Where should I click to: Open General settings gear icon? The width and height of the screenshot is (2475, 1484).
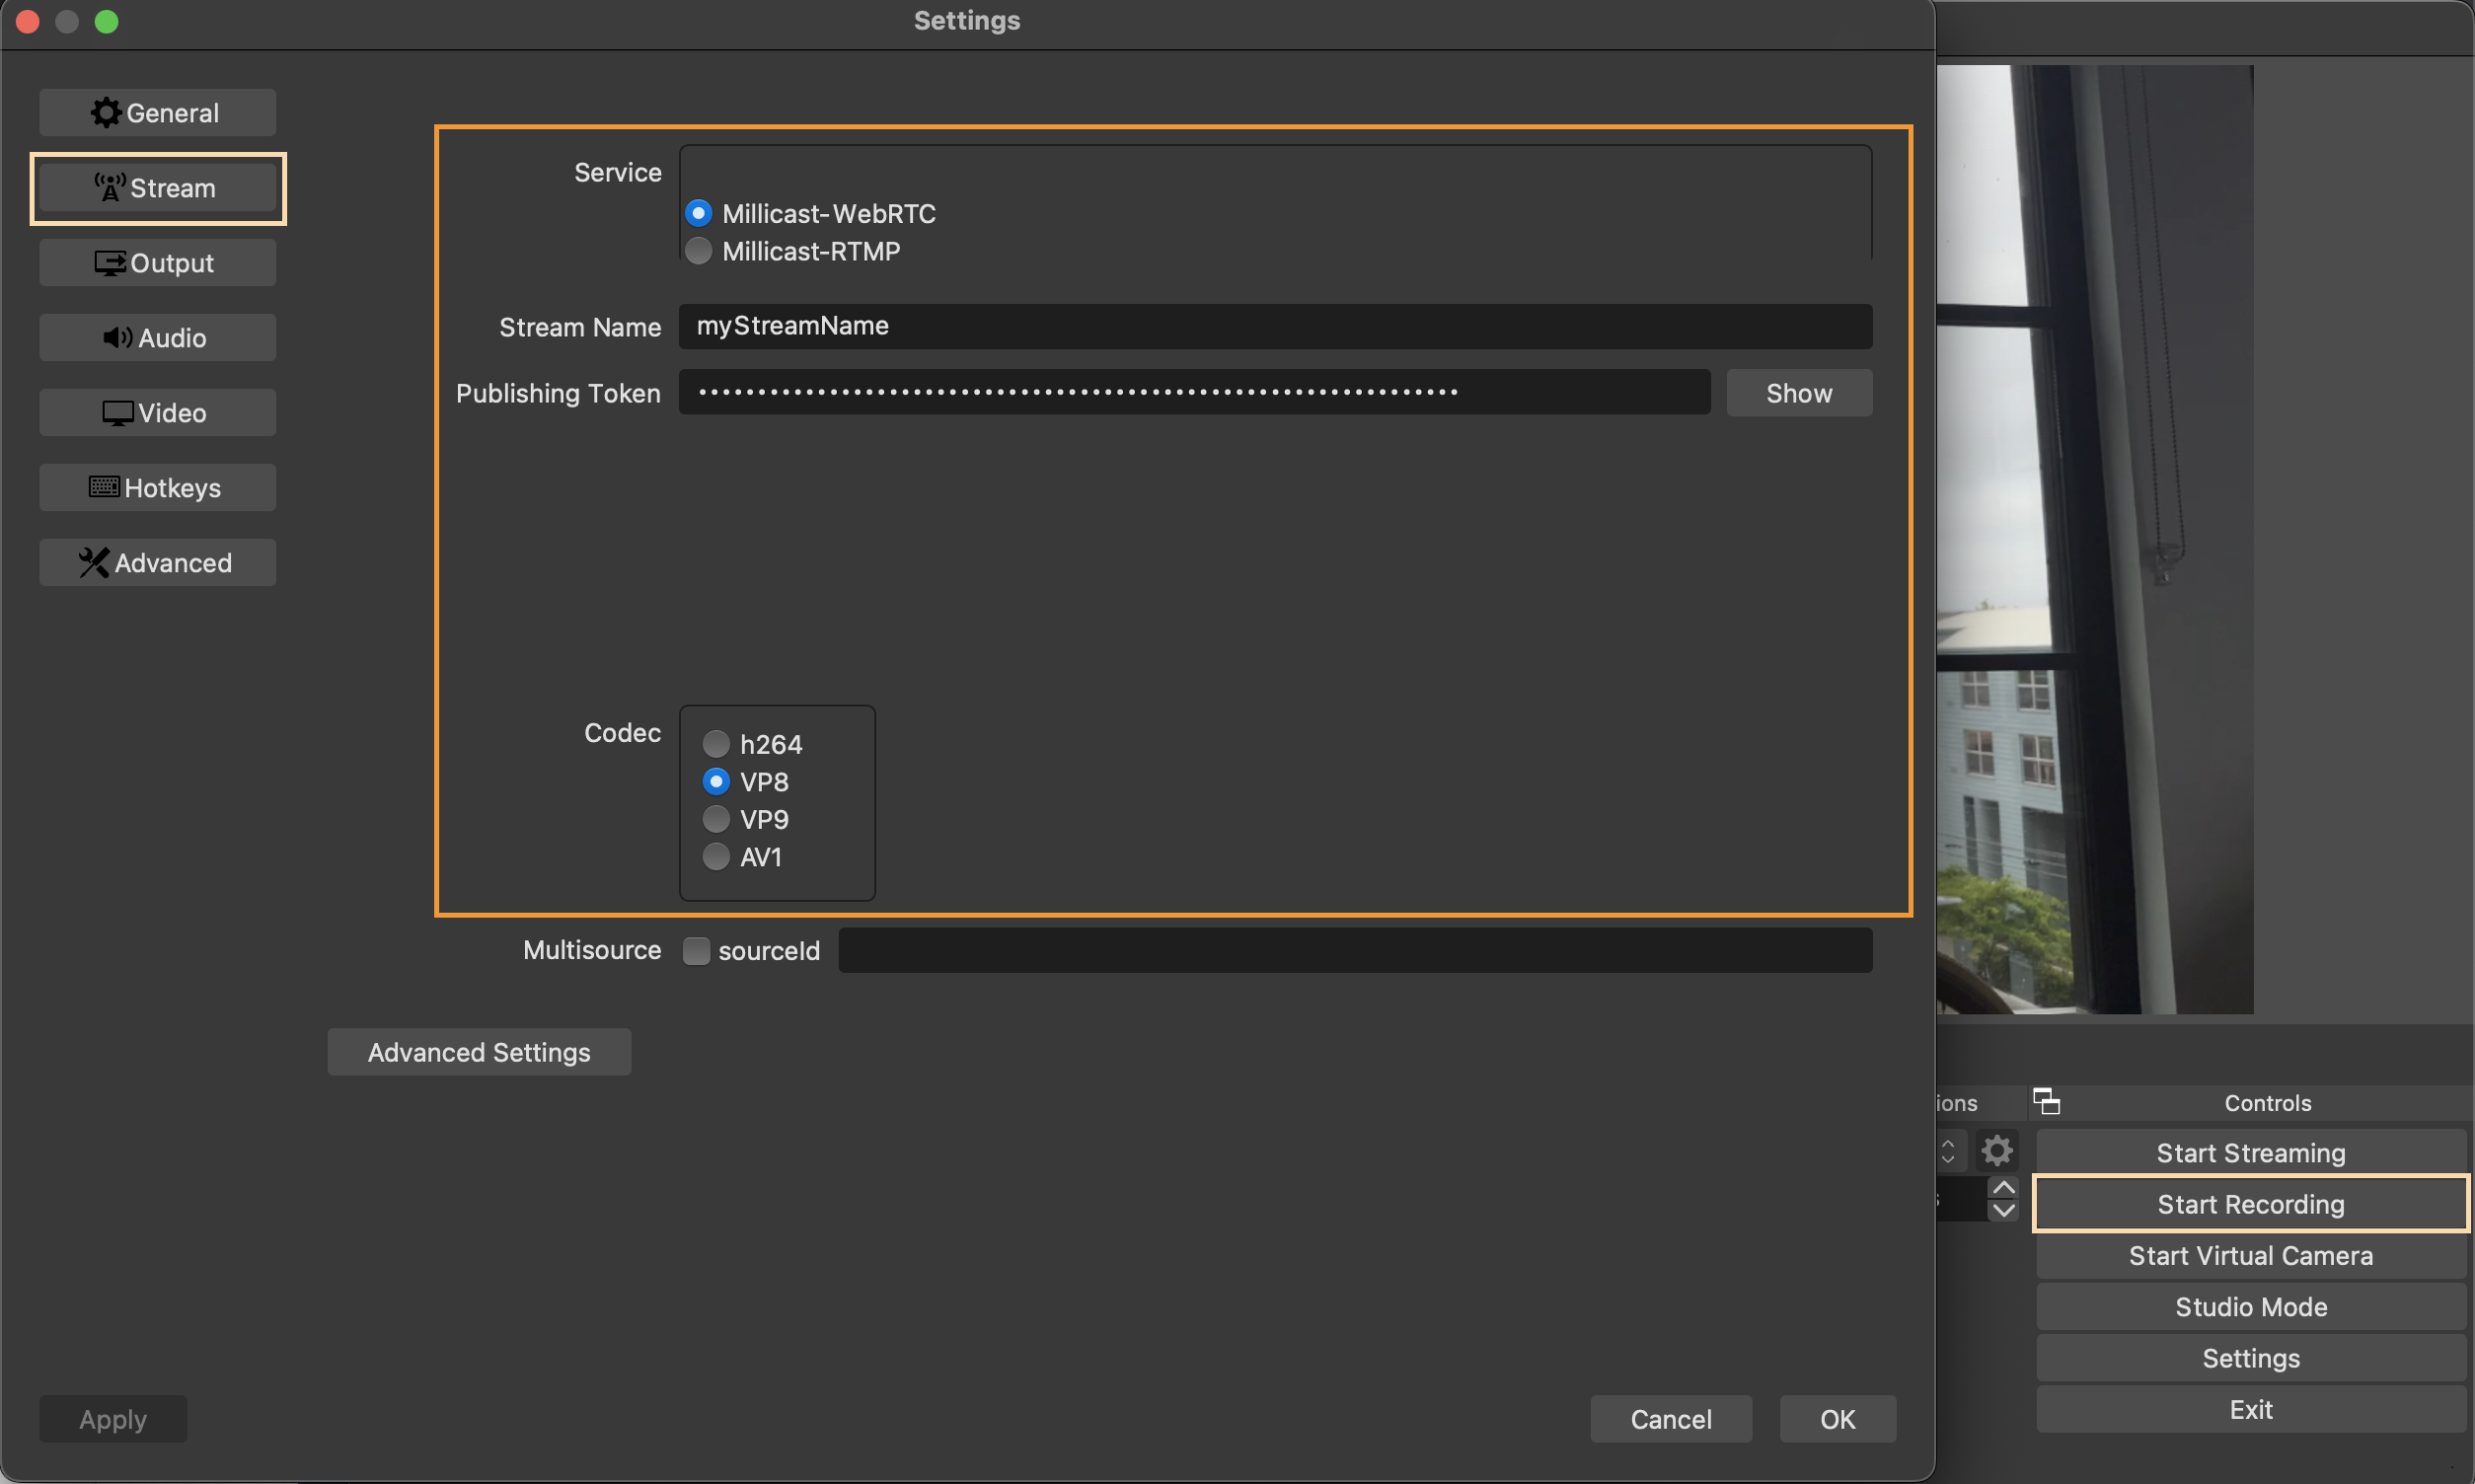pyautogui.click(x=106, y=112)
